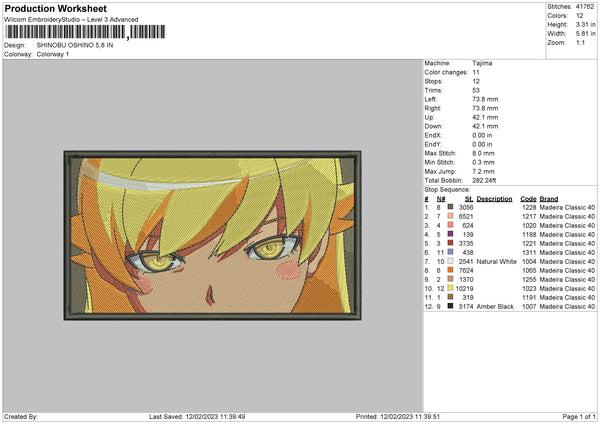Click the Brand column header
Screen dimensions: 600x424
(549, 199)
